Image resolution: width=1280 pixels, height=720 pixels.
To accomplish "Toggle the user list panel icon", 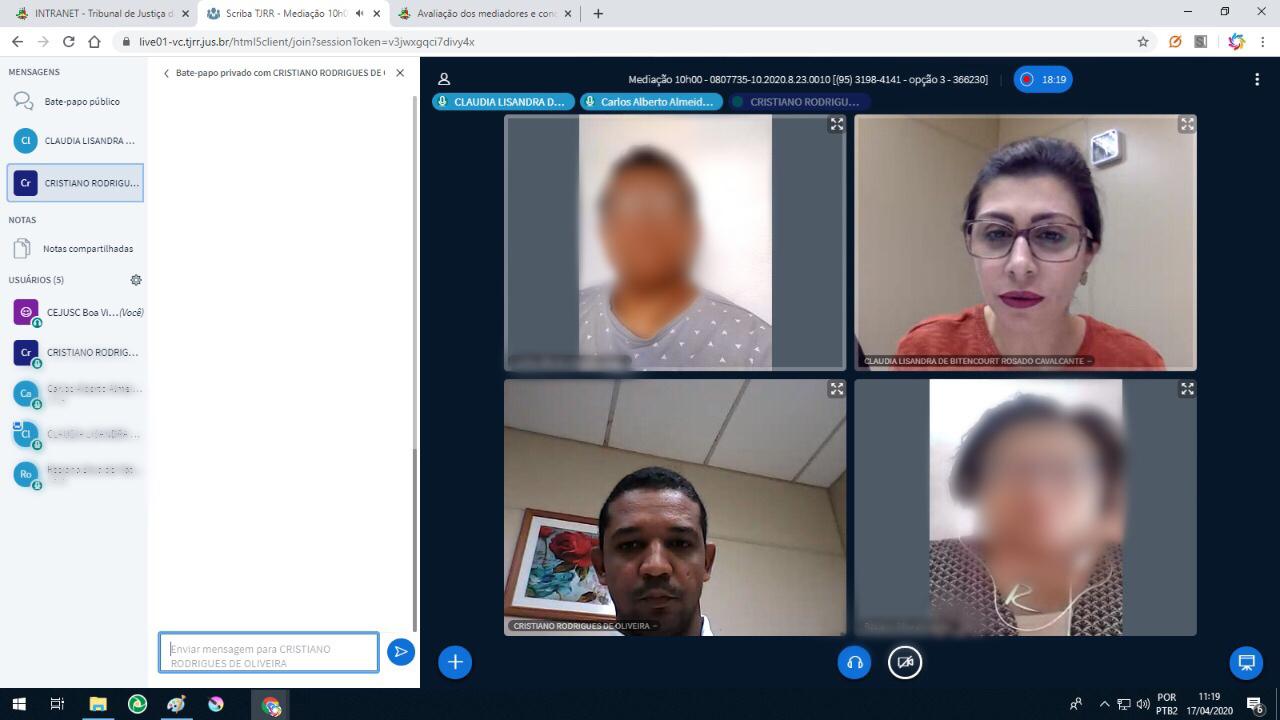I will (444, 79).
